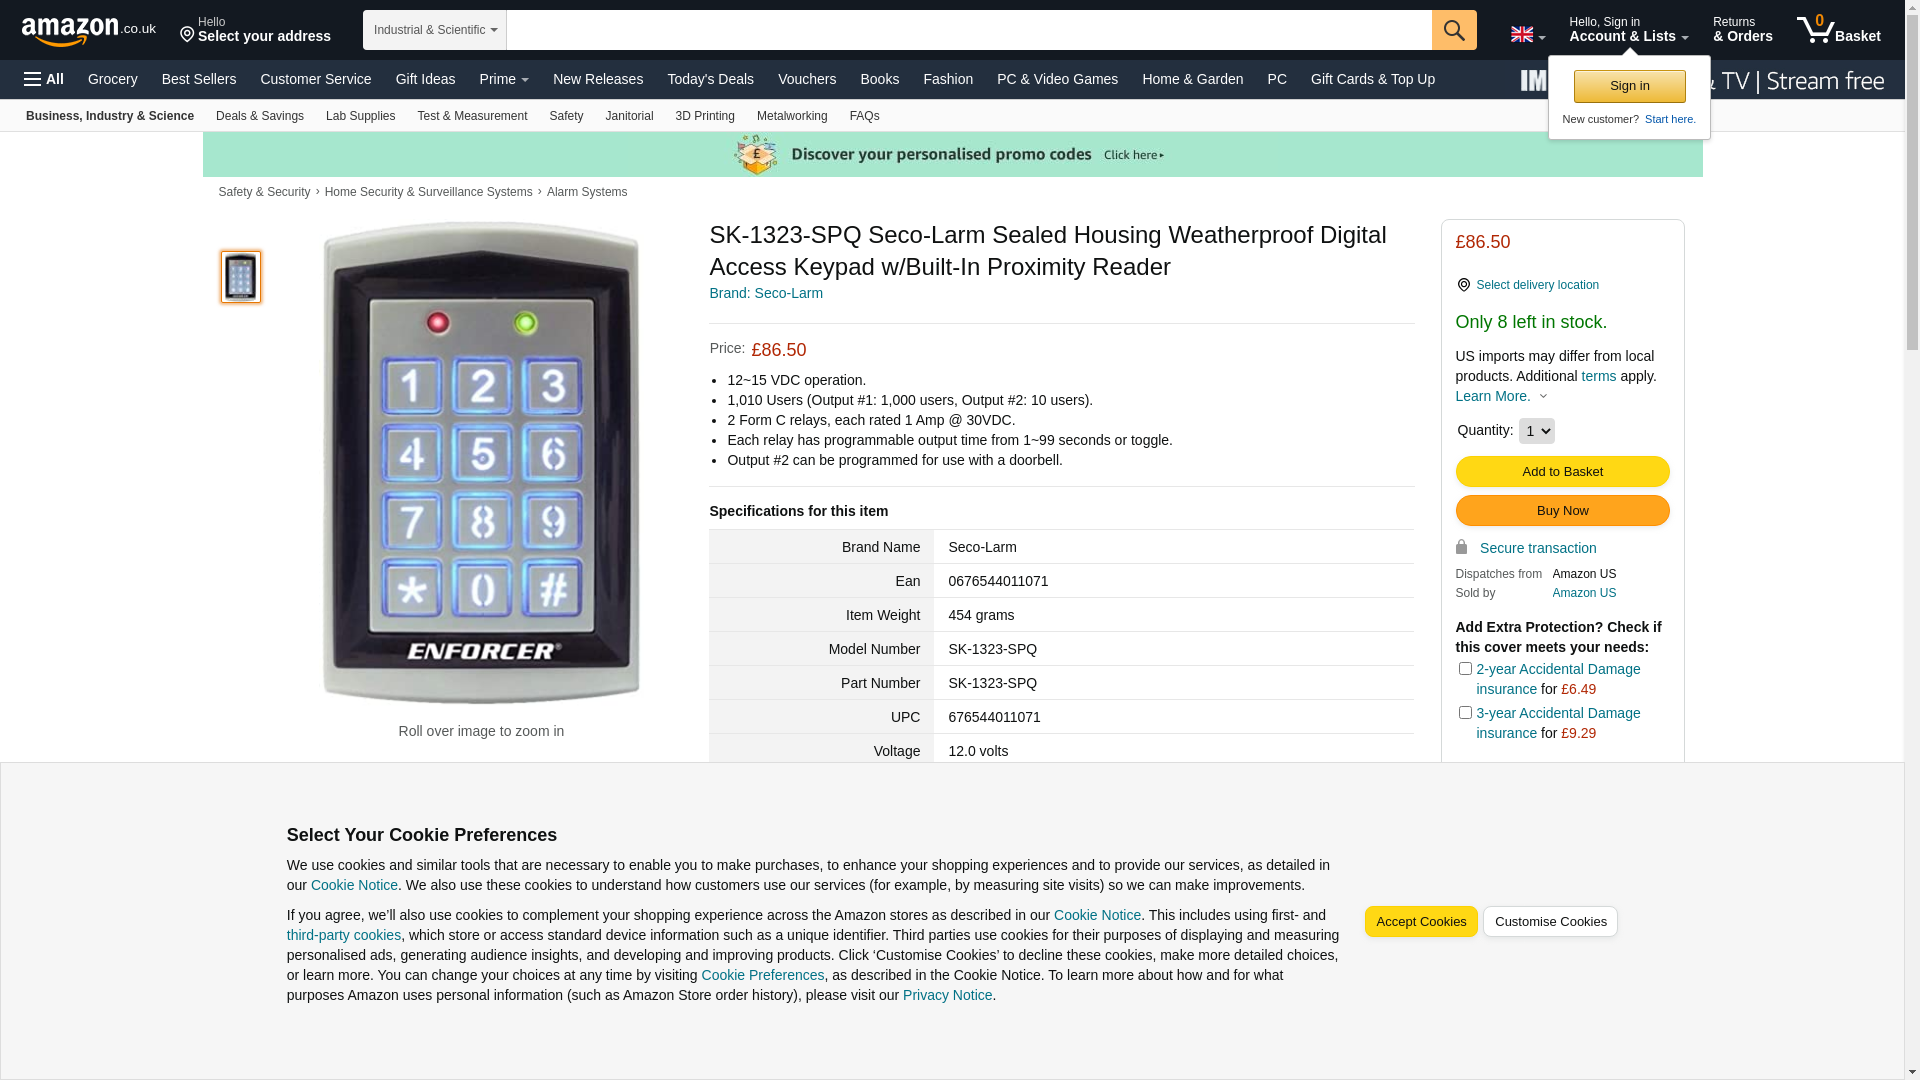Open the Quantity dropdown

[x=1536, y=431]
